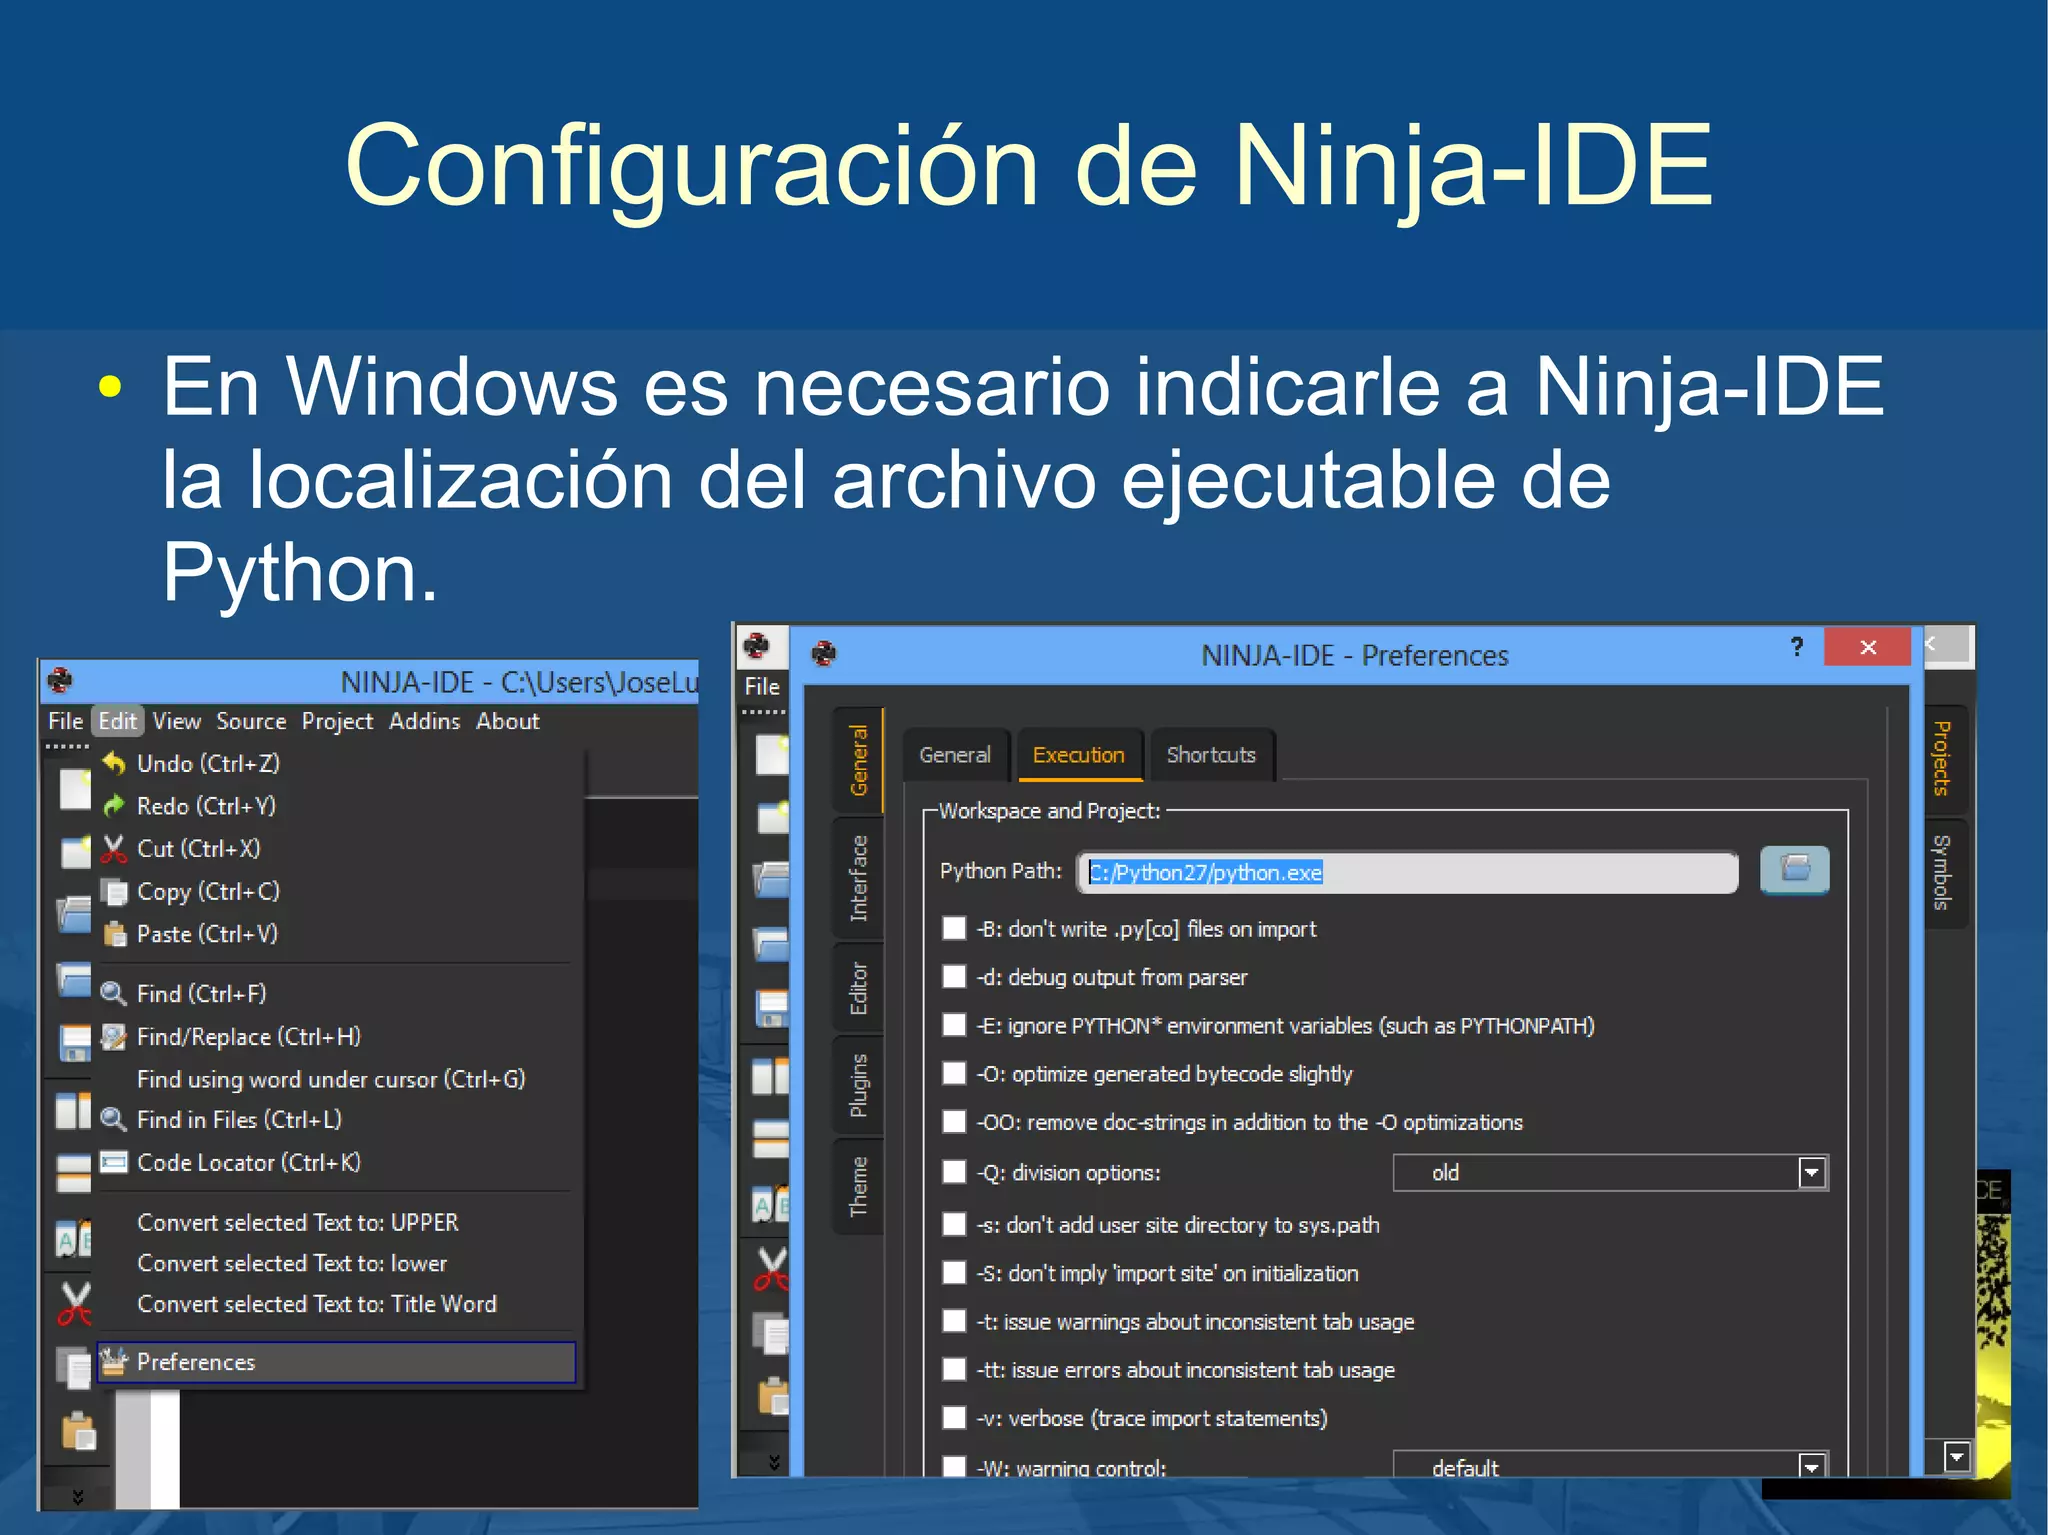
Task: Enable -B don't write .py[co] files
Action: (x=954, y=929)
